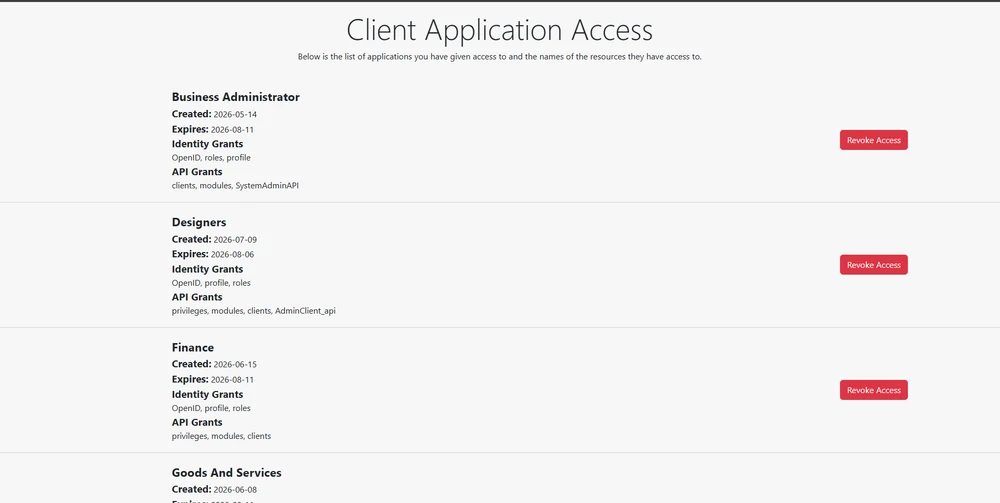Revoke access for Finance application
The height and width of the screenshot is (503, 1000).
point(873,390)
